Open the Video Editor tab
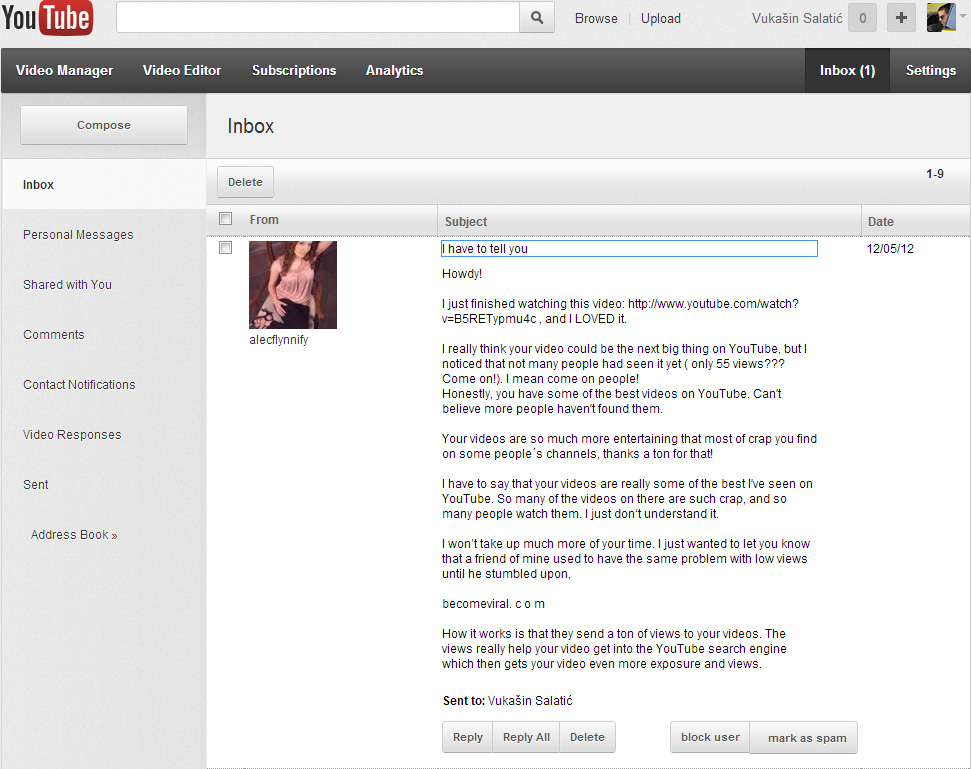 [182, 71]
